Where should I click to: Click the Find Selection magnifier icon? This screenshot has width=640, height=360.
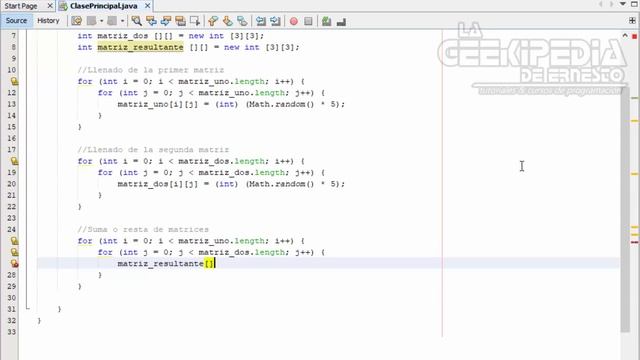(x=136, y=21)
